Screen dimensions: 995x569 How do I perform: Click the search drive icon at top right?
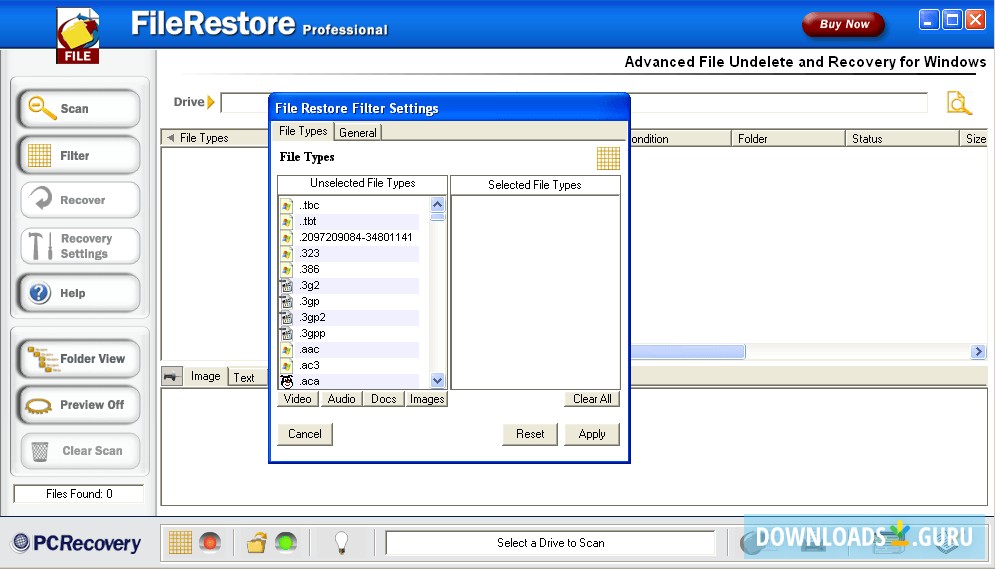point(959,103)
